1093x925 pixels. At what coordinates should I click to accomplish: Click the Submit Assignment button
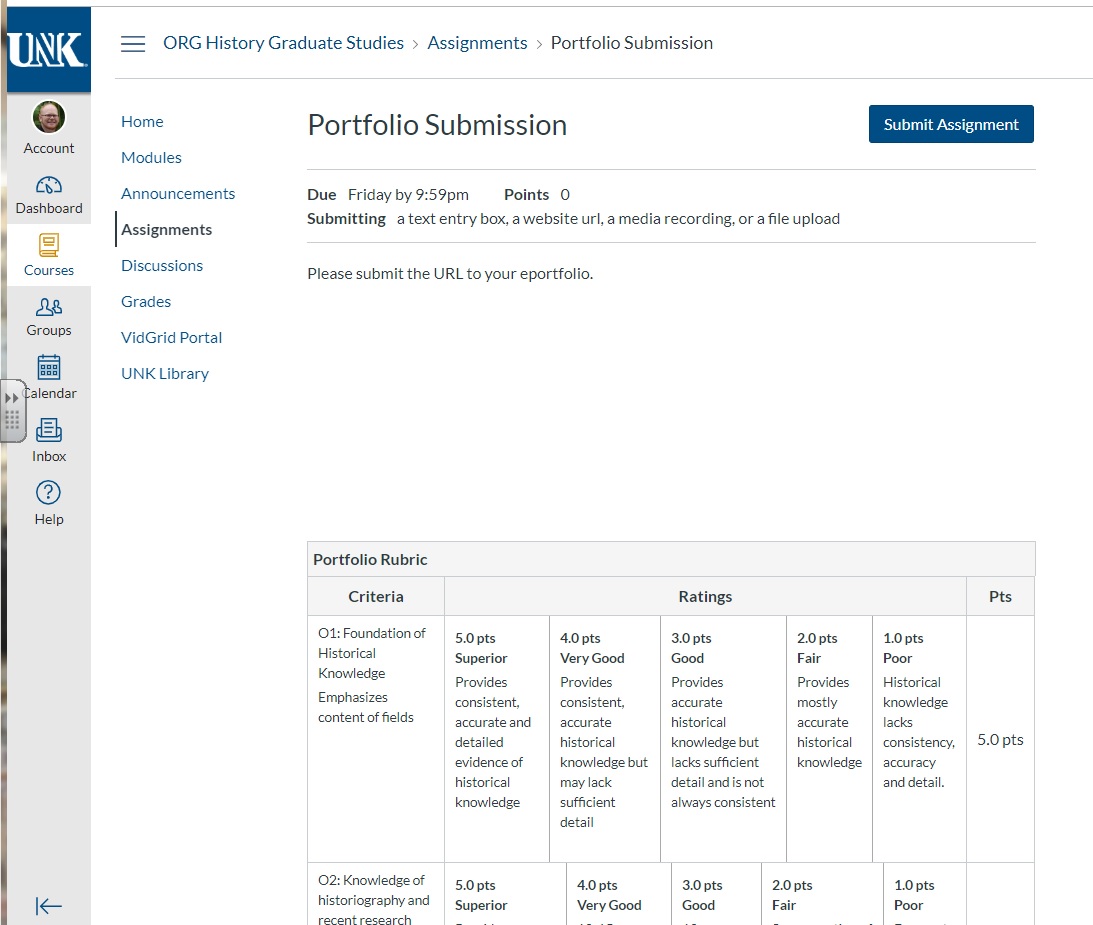[951, 124]
